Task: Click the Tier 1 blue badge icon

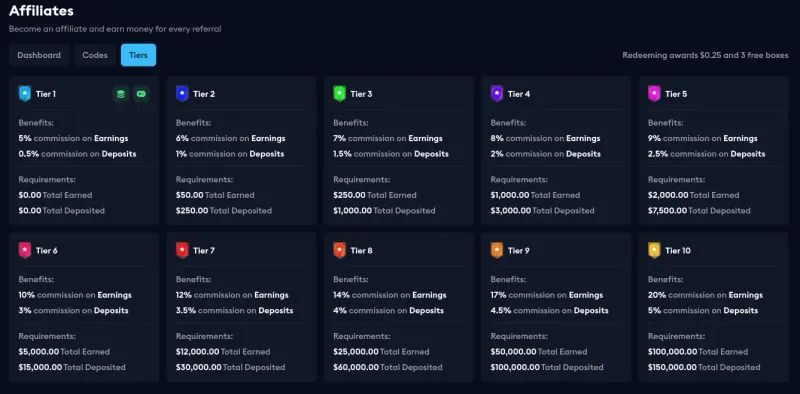Action: (x=25, y=94)
